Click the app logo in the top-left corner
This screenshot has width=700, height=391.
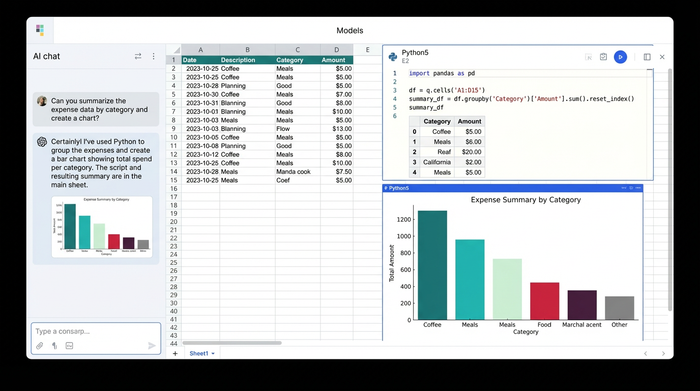(40, 30)
